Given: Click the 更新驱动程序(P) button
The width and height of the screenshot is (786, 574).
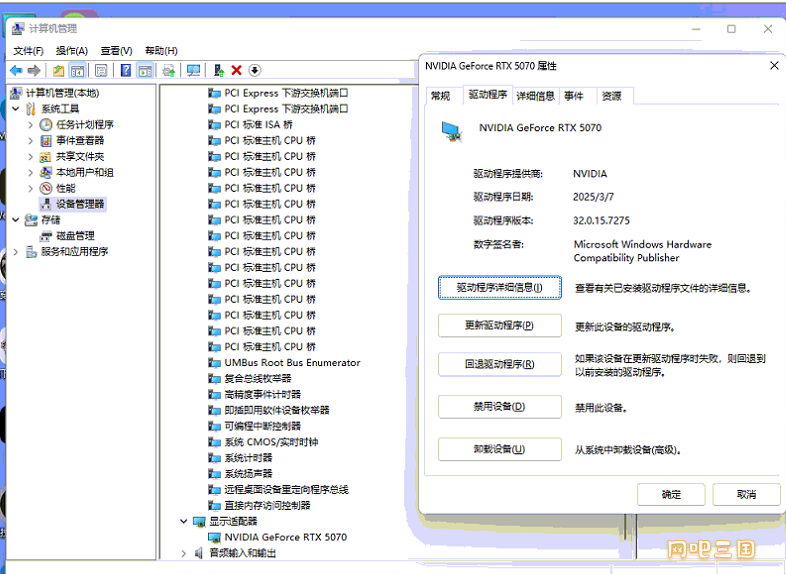Looking at the screenshot, I should click(x=499, y=326).
